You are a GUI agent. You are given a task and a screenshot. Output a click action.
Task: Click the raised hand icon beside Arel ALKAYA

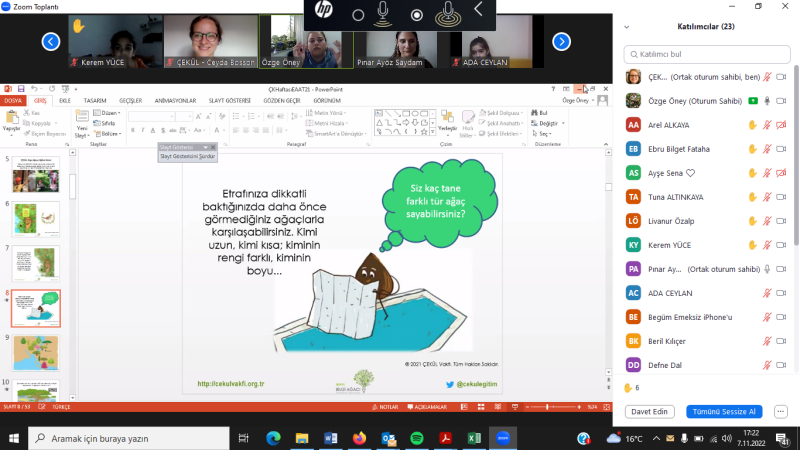[x=753, y=125]
